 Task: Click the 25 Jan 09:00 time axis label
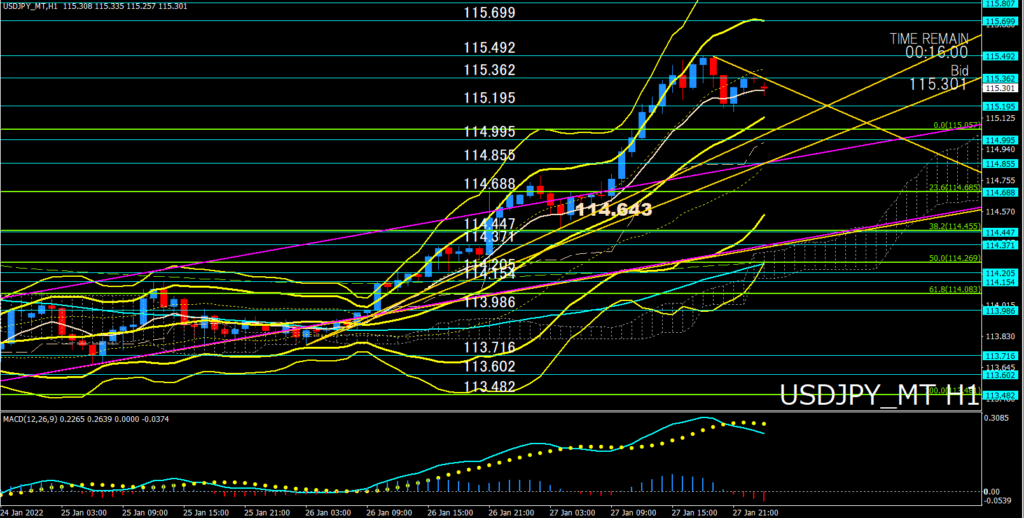(x=144, y=513)
